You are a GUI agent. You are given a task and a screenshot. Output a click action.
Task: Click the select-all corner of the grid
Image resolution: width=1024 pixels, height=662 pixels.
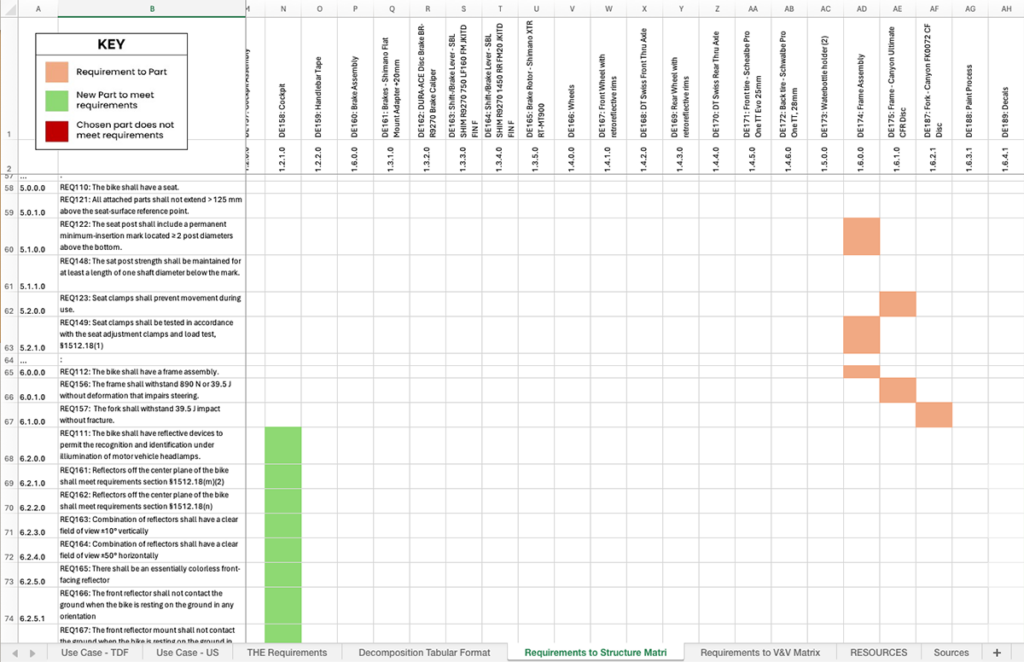8,8
